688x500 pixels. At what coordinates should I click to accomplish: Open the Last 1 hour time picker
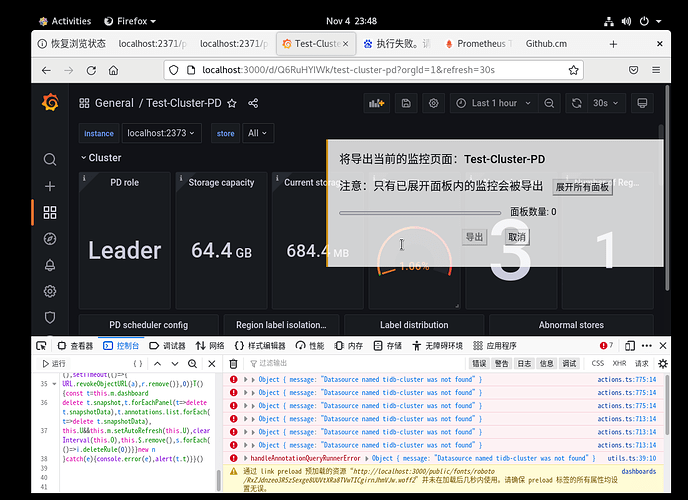tap(486, 103)
